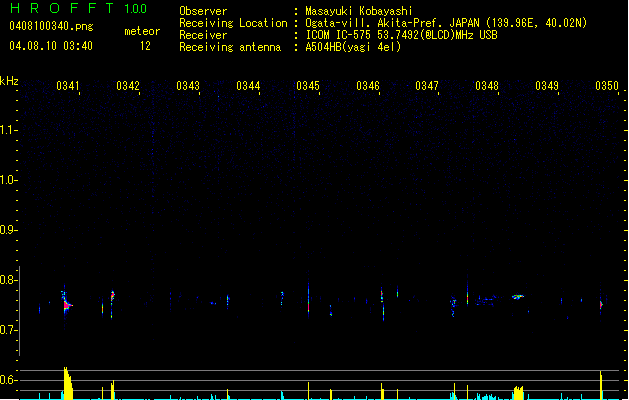Viewport: 629px width, 400px height.
Task: Click the tallest yellow power bar near 0341
Action: (68, 383)
